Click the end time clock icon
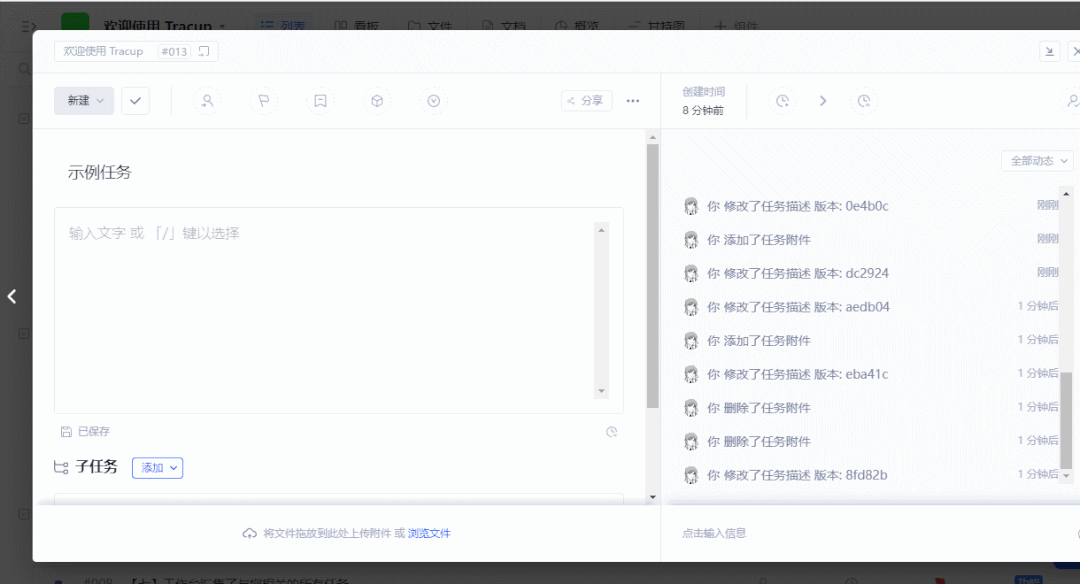This screenshot has width=1080, height=584. coord(864,100)
